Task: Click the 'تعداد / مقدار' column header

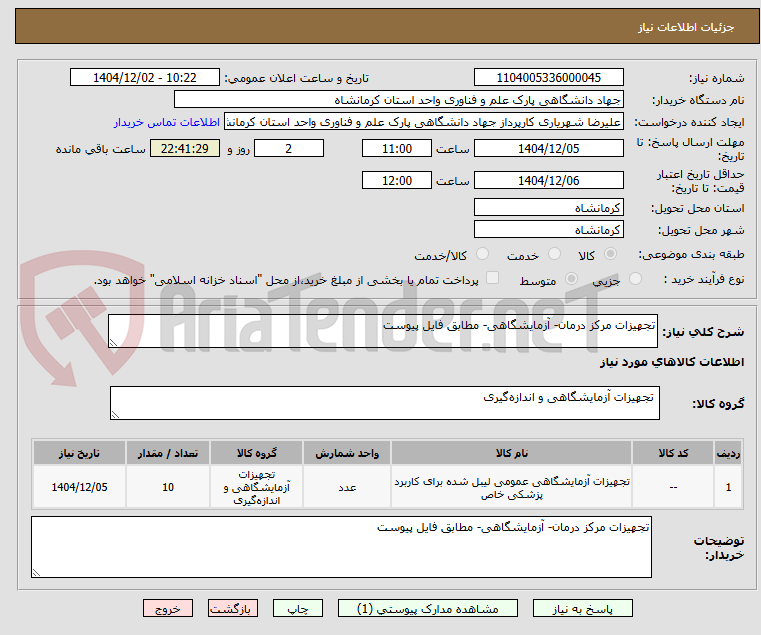Action: (x=167, y=453)
